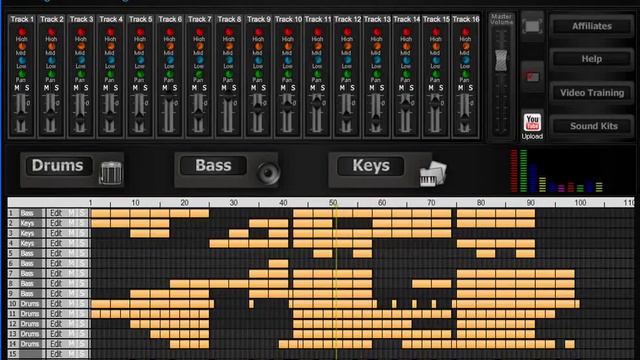Image resolution: width=640 pixels, height=360 pixels.
Task: Click timeline ruler at bar 50
Action: click(333, 202)
